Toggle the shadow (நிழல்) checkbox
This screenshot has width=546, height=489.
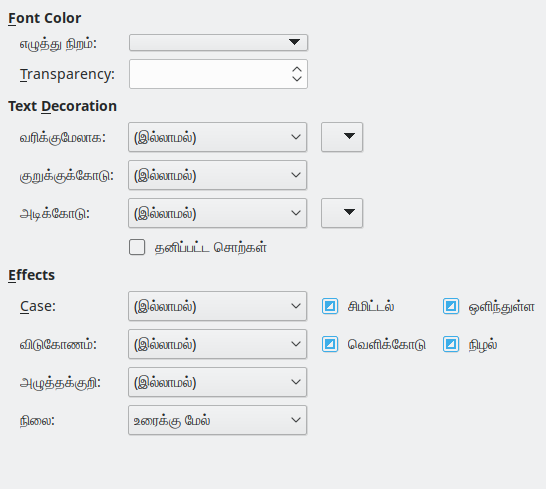pos(451,344)
